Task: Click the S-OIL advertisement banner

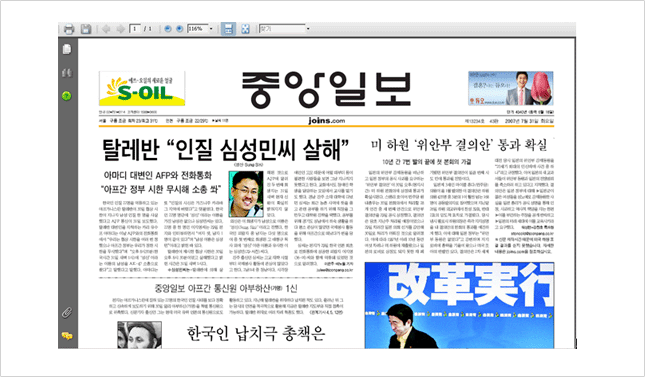Action: tap(142, 88)
